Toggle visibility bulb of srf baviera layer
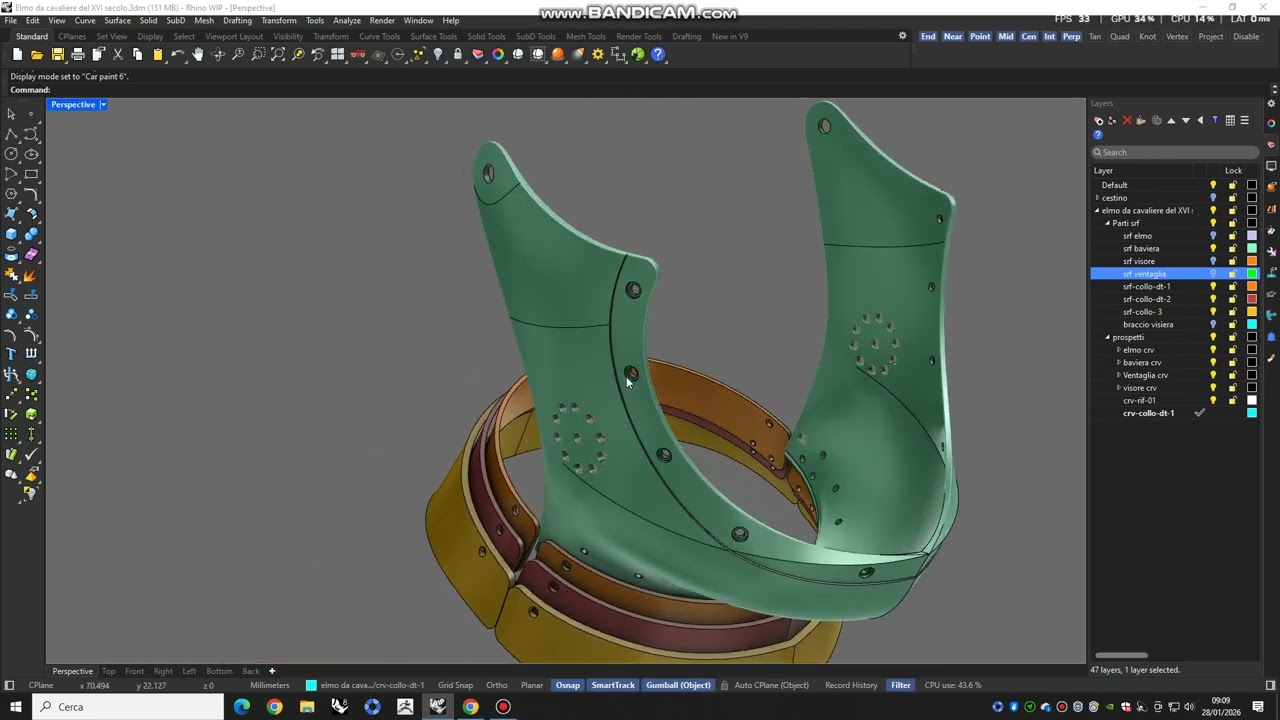Viewport: 1280px width, 720px height. pos(1213,249)
